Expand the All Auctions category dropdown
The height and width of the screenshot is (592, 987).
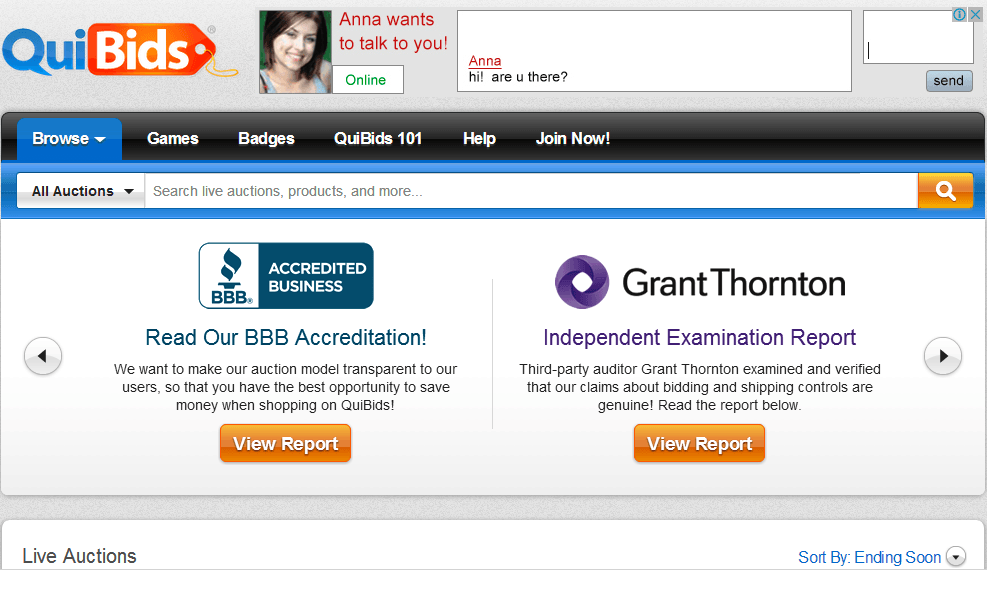pyautogui.click(x=81, y=191)
